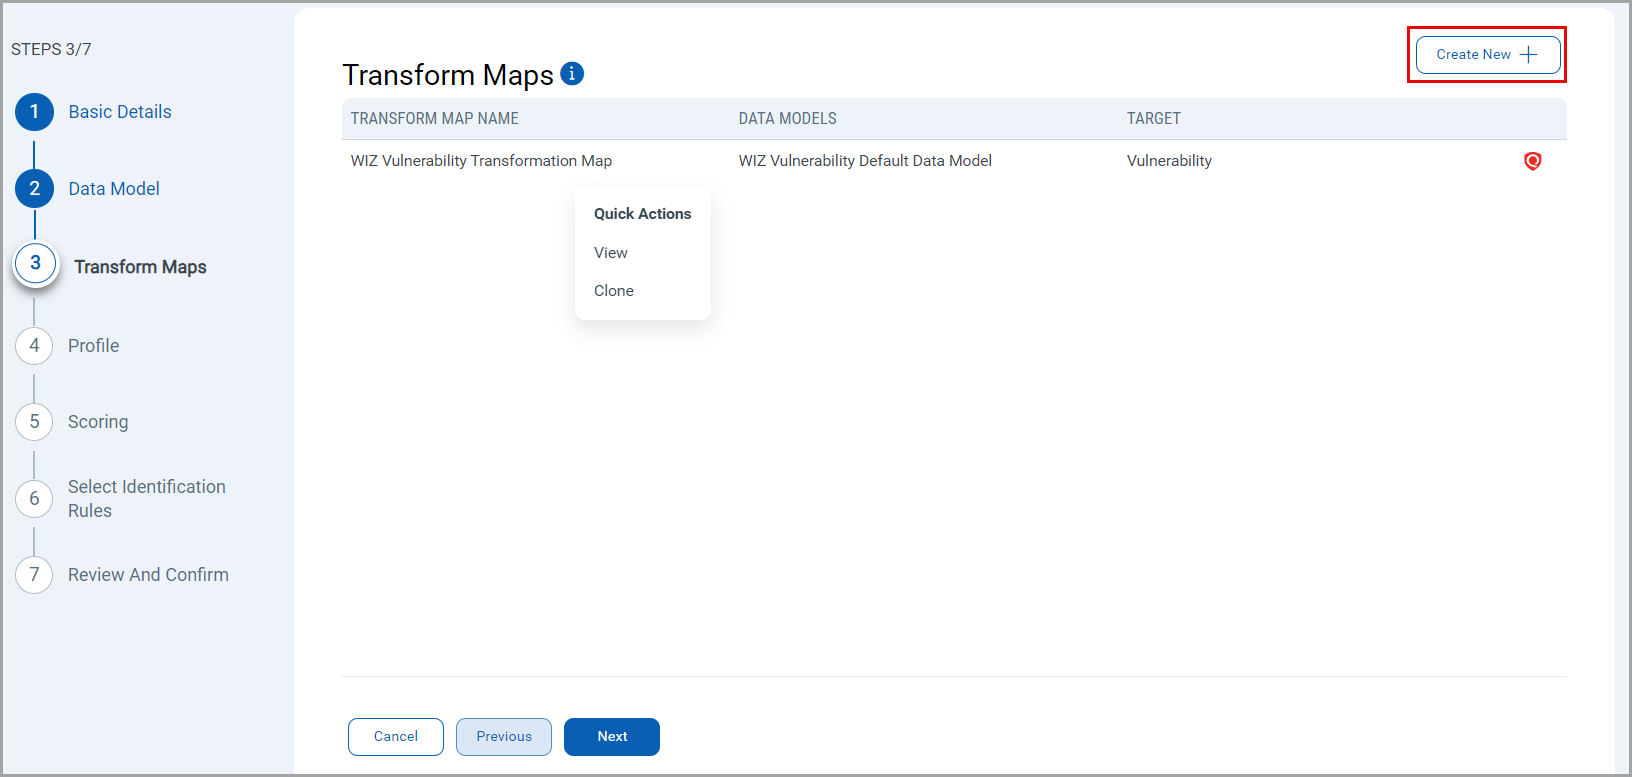Click the Quick Actions menu title
1632x777 pixels.
[643, 214]
